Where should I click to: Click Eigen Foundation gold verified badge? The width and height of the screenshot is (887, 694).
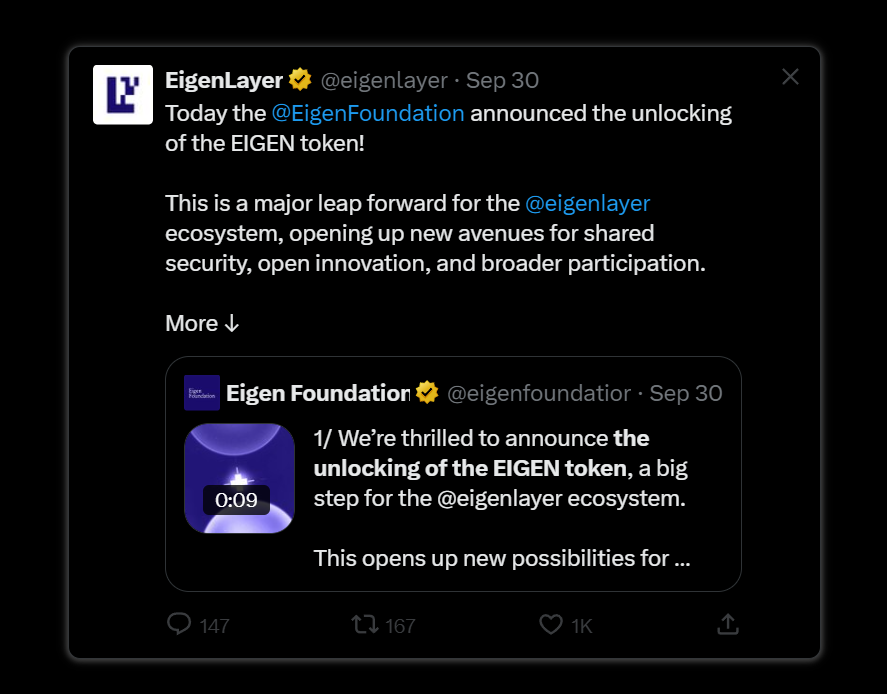click(427, 393)
